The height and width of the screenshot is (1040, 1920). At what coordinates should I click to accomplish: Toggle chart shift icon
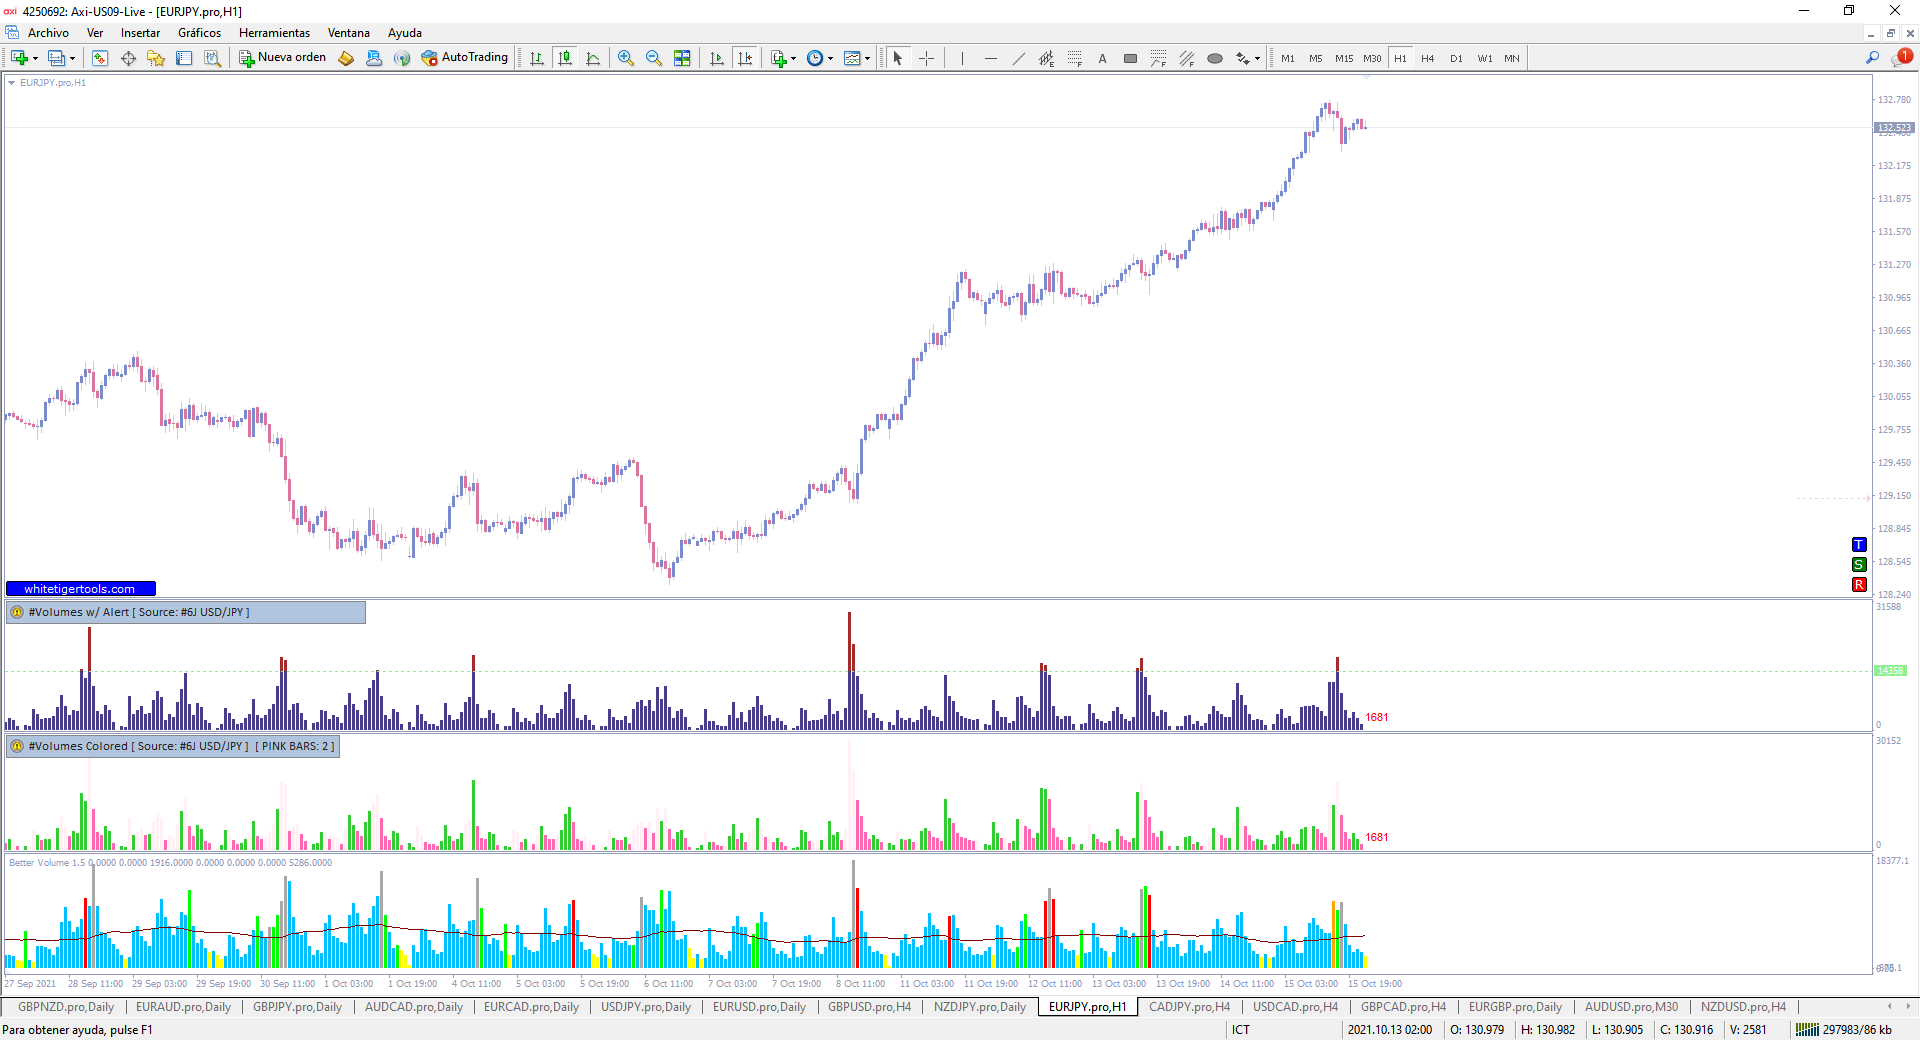coord(745,58)
